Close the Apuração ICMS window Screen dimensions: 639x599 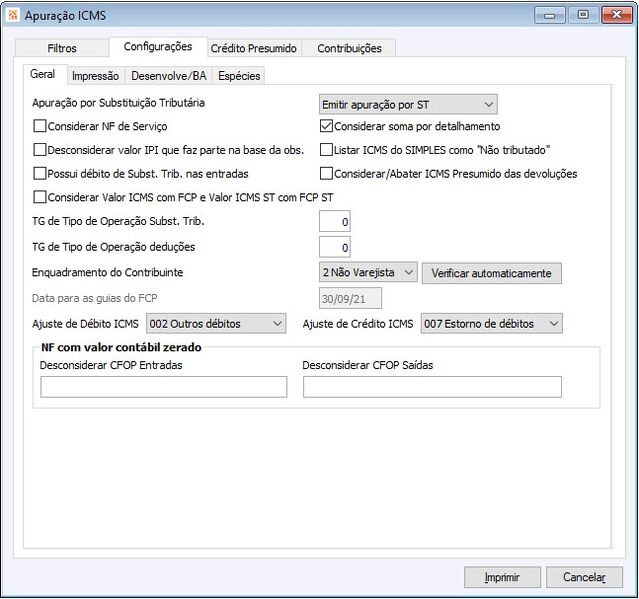pos(617,15)
